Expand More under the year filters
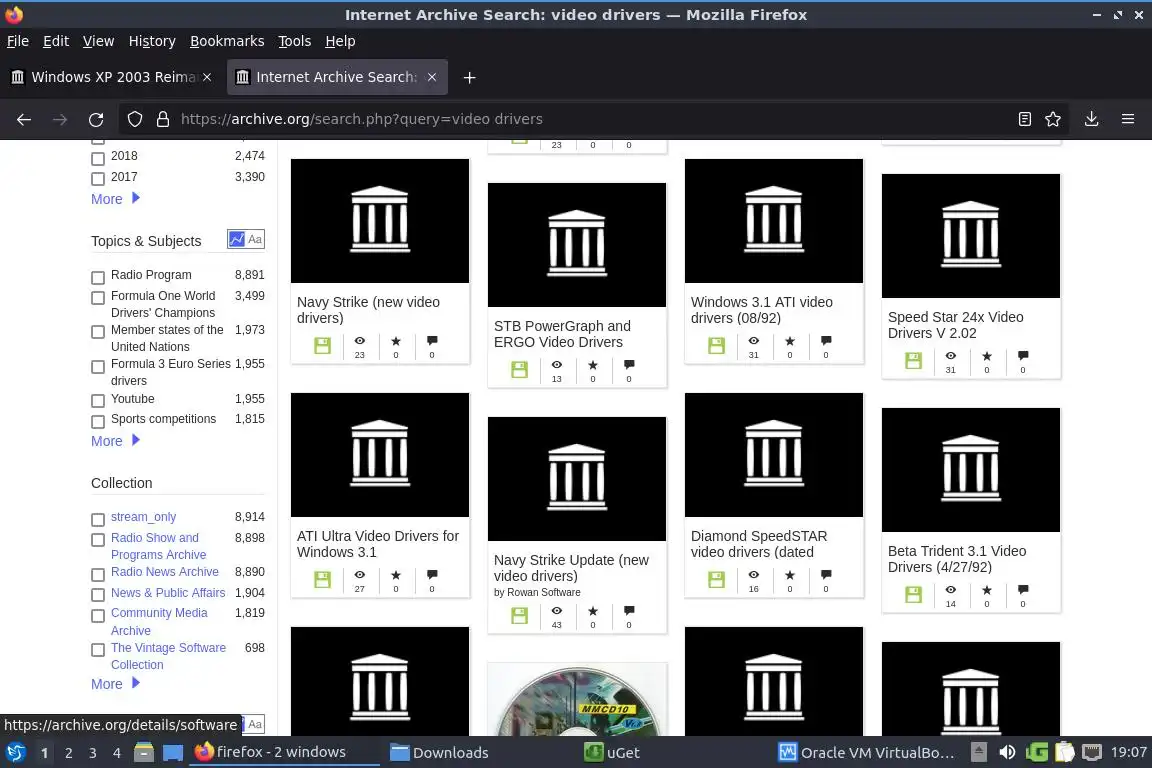The image size is (1152, 768). (x=115, y=198)
